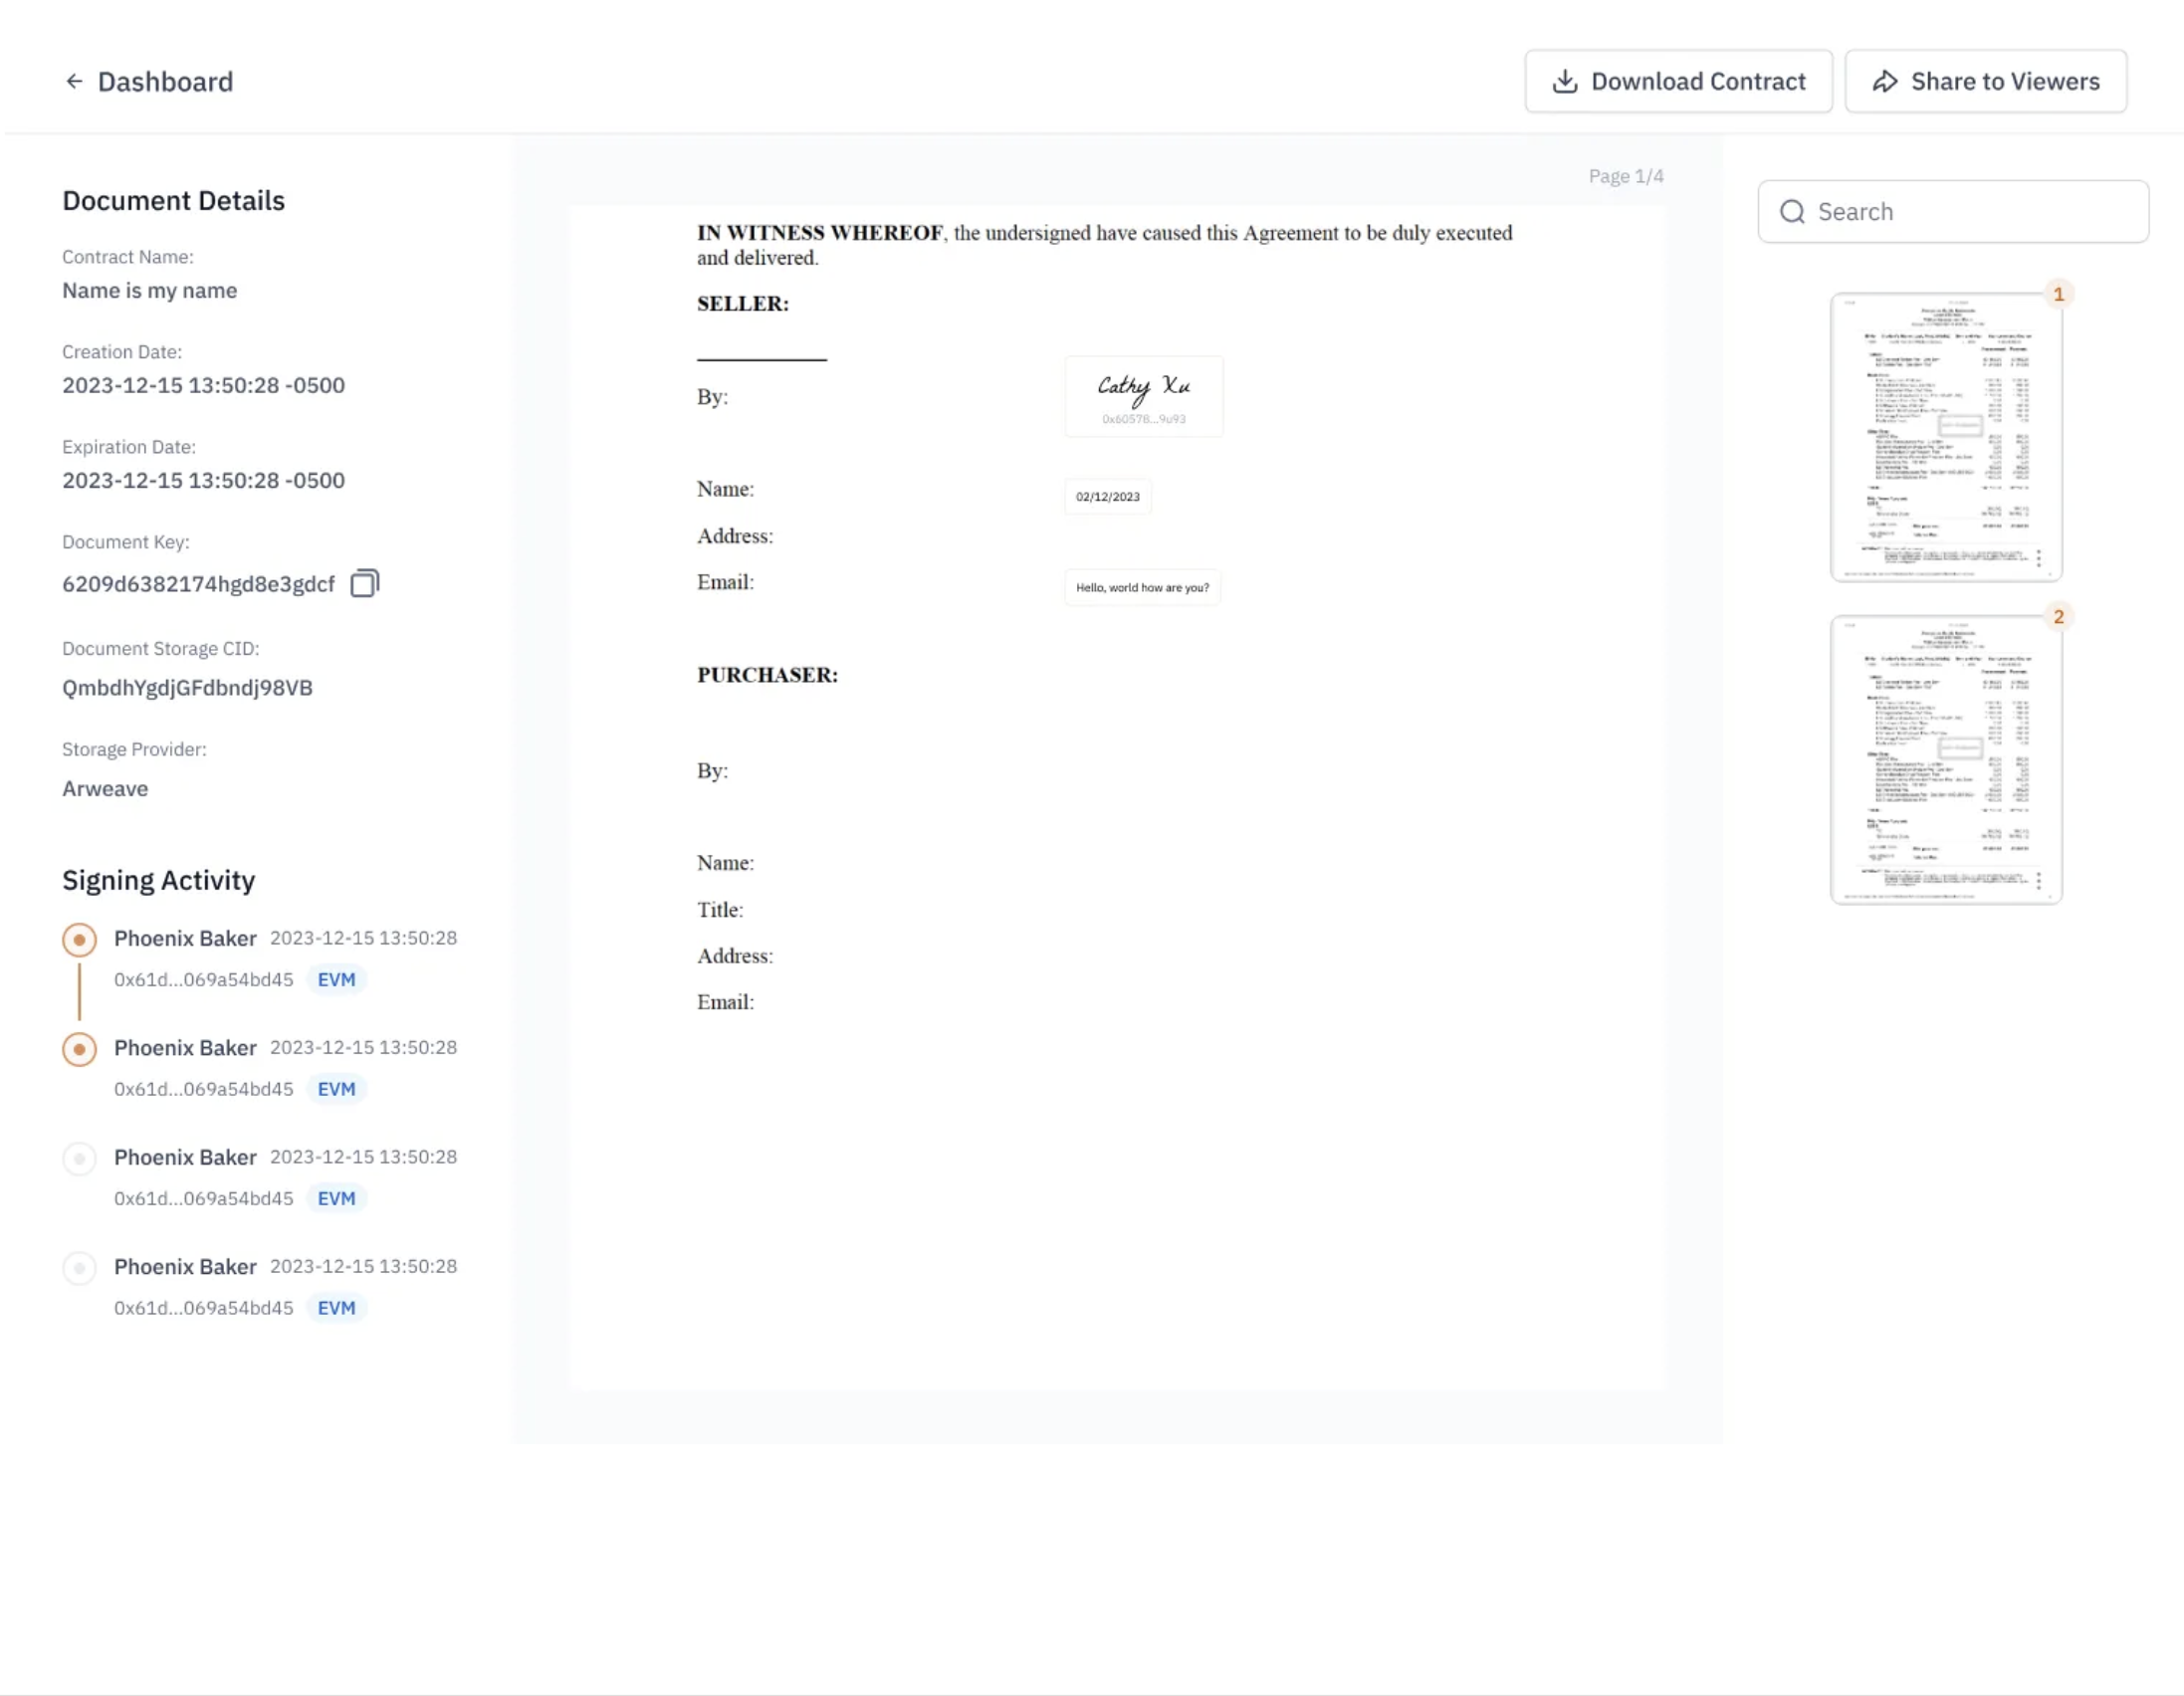Click the download icon in Download Contract
This screenshot has width=2184, height=1696.
[x=1565, y=81]
